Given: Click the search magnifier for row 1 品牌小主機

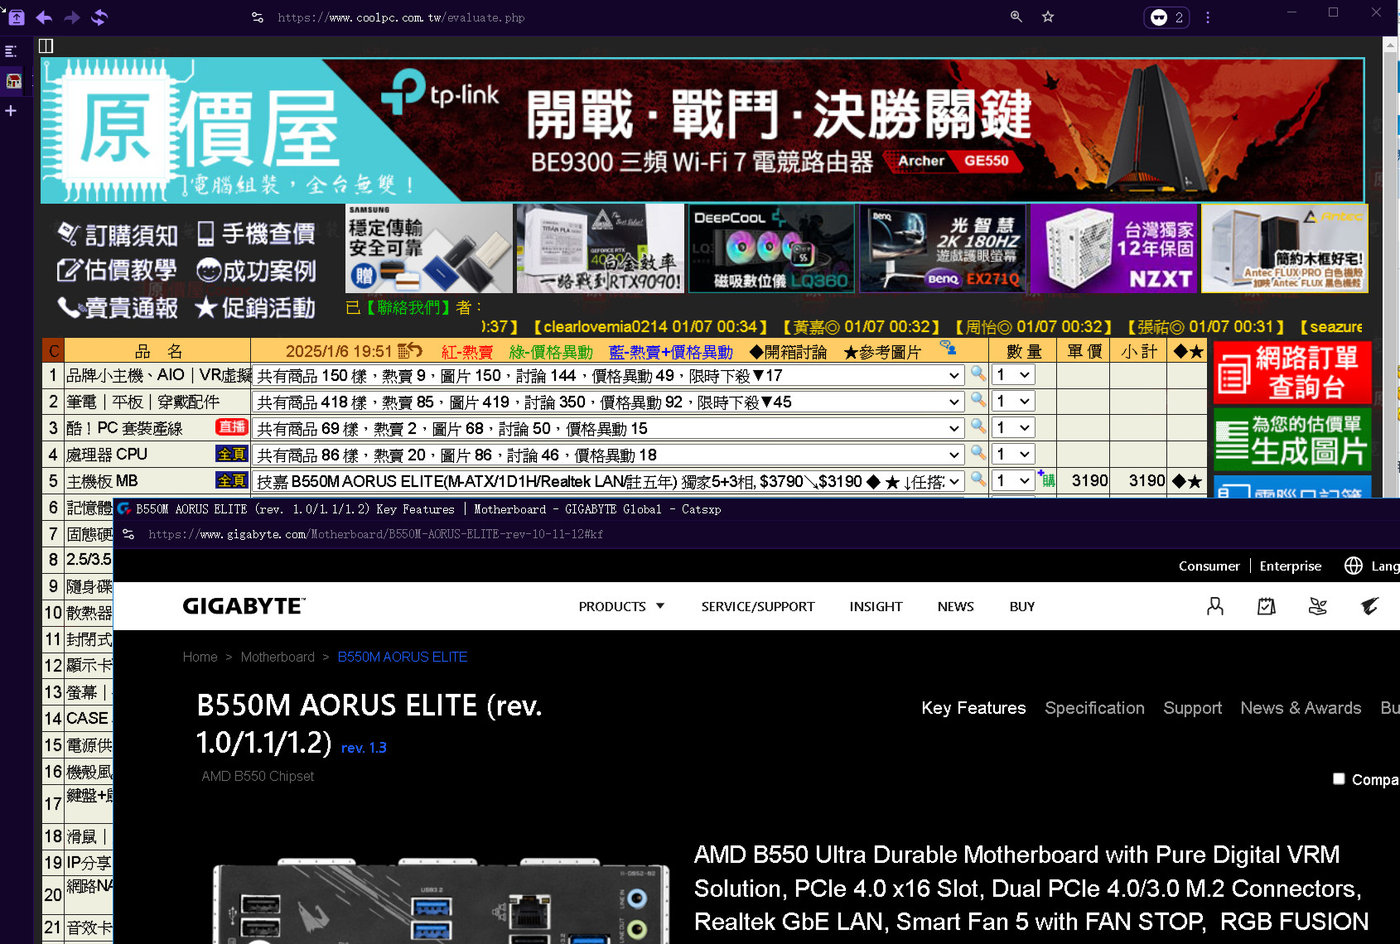Looking at the screenshot, I should [x=978, y=373].
